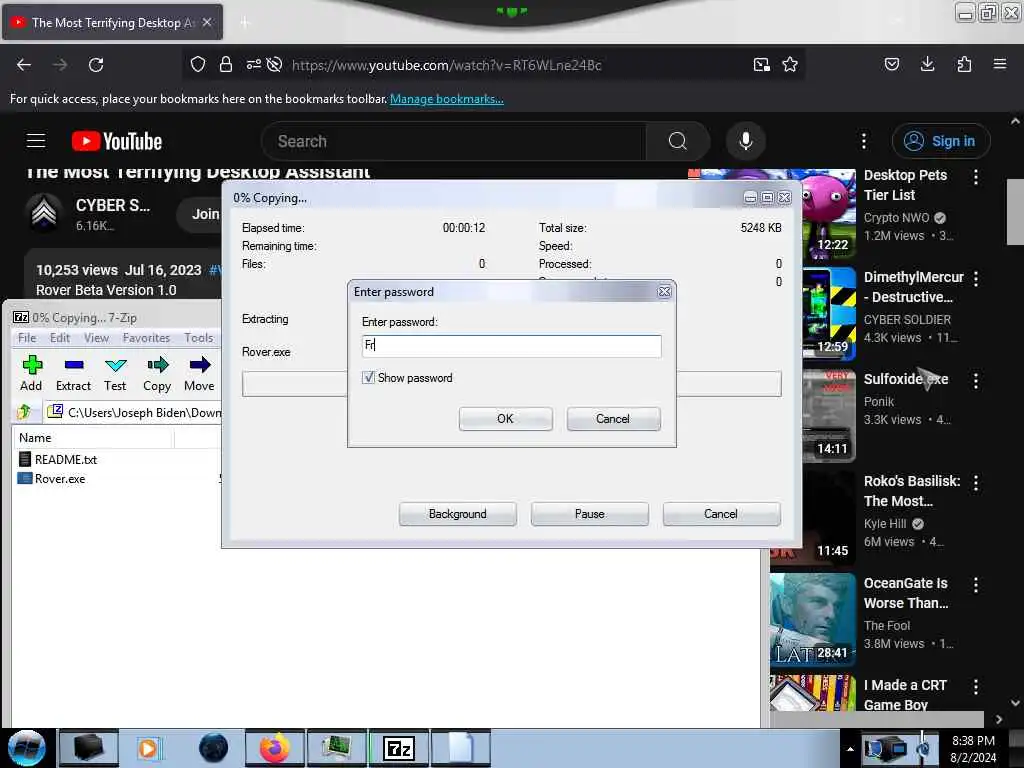
Task: Select The Most Terrifying Desktop browser tab
Action: [x=112, y=22]
